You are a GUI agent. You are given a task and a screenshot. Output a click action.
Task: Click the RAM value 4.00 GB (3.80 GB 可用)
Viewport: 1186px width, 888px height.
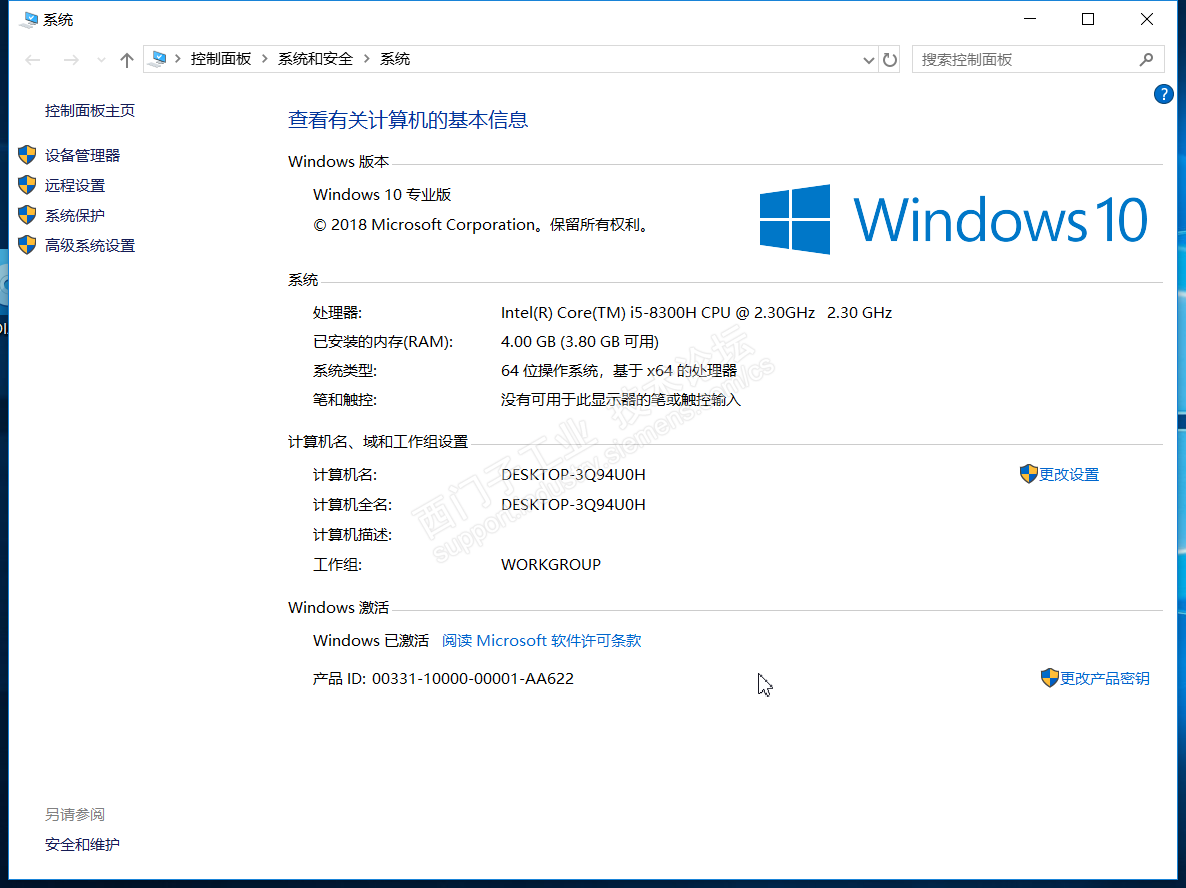[x=579, y=342]
